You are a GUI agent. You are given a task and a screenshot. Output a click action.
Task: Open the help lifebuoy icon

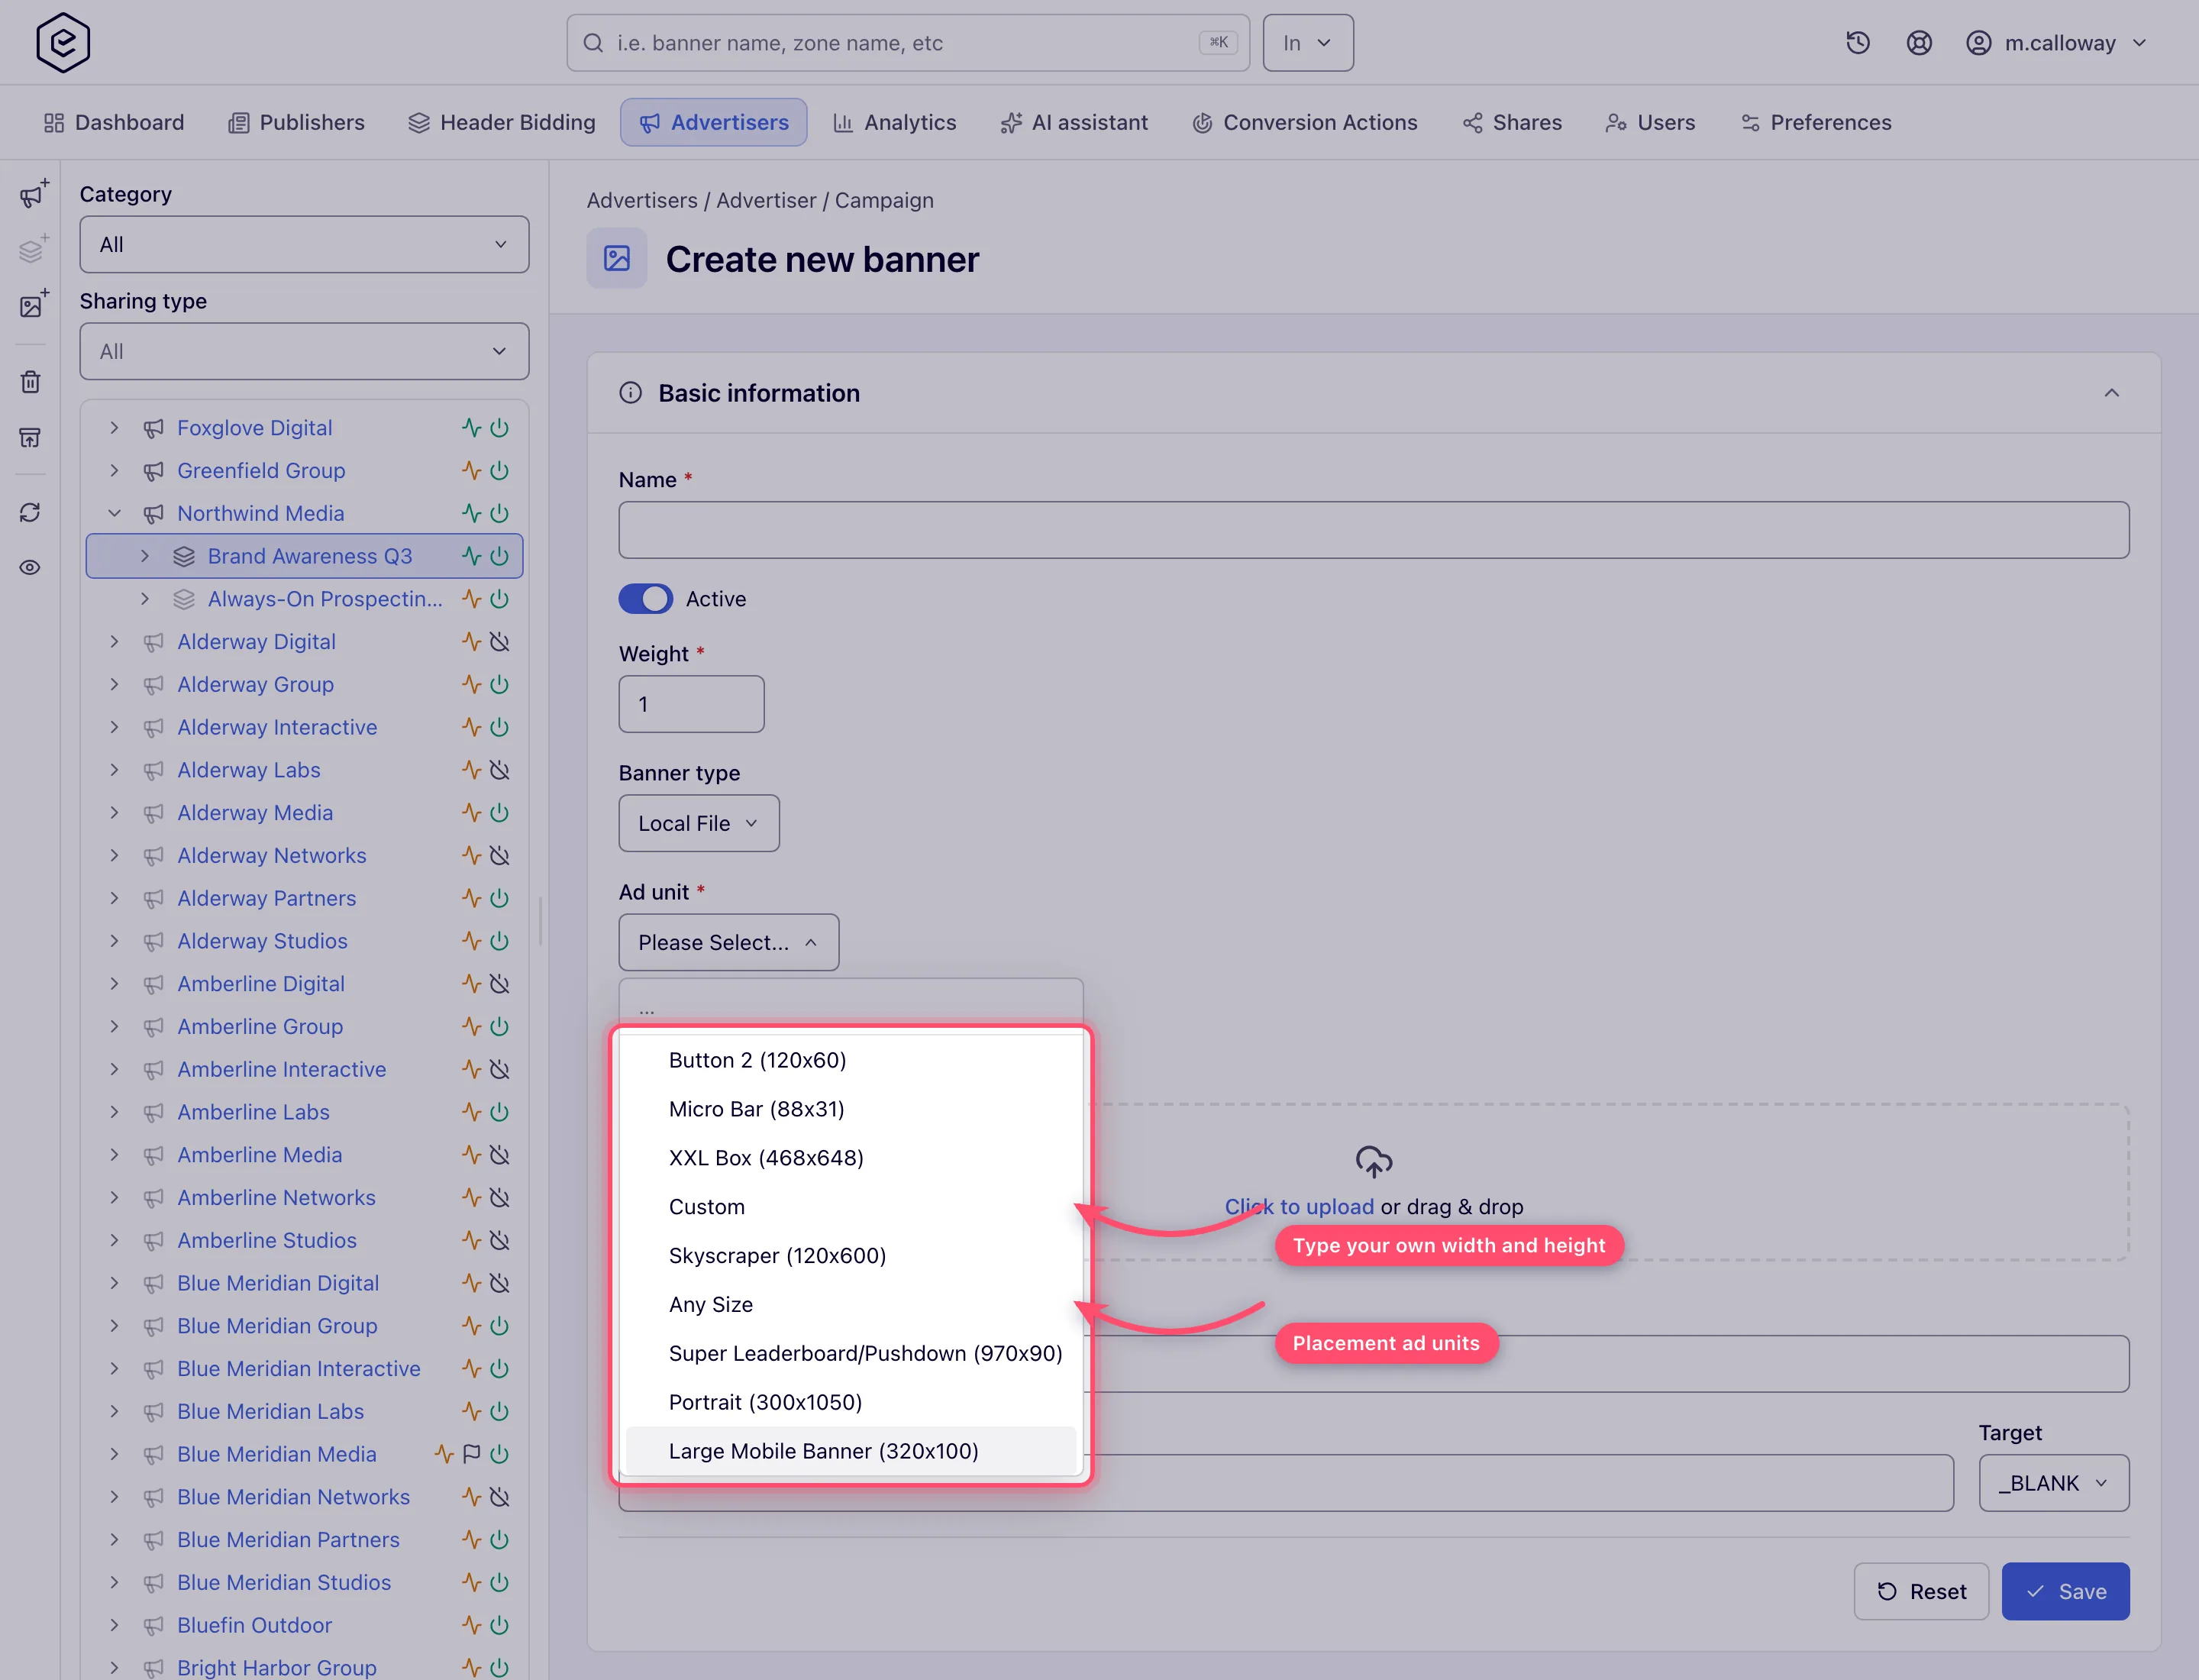(1918, 43)
